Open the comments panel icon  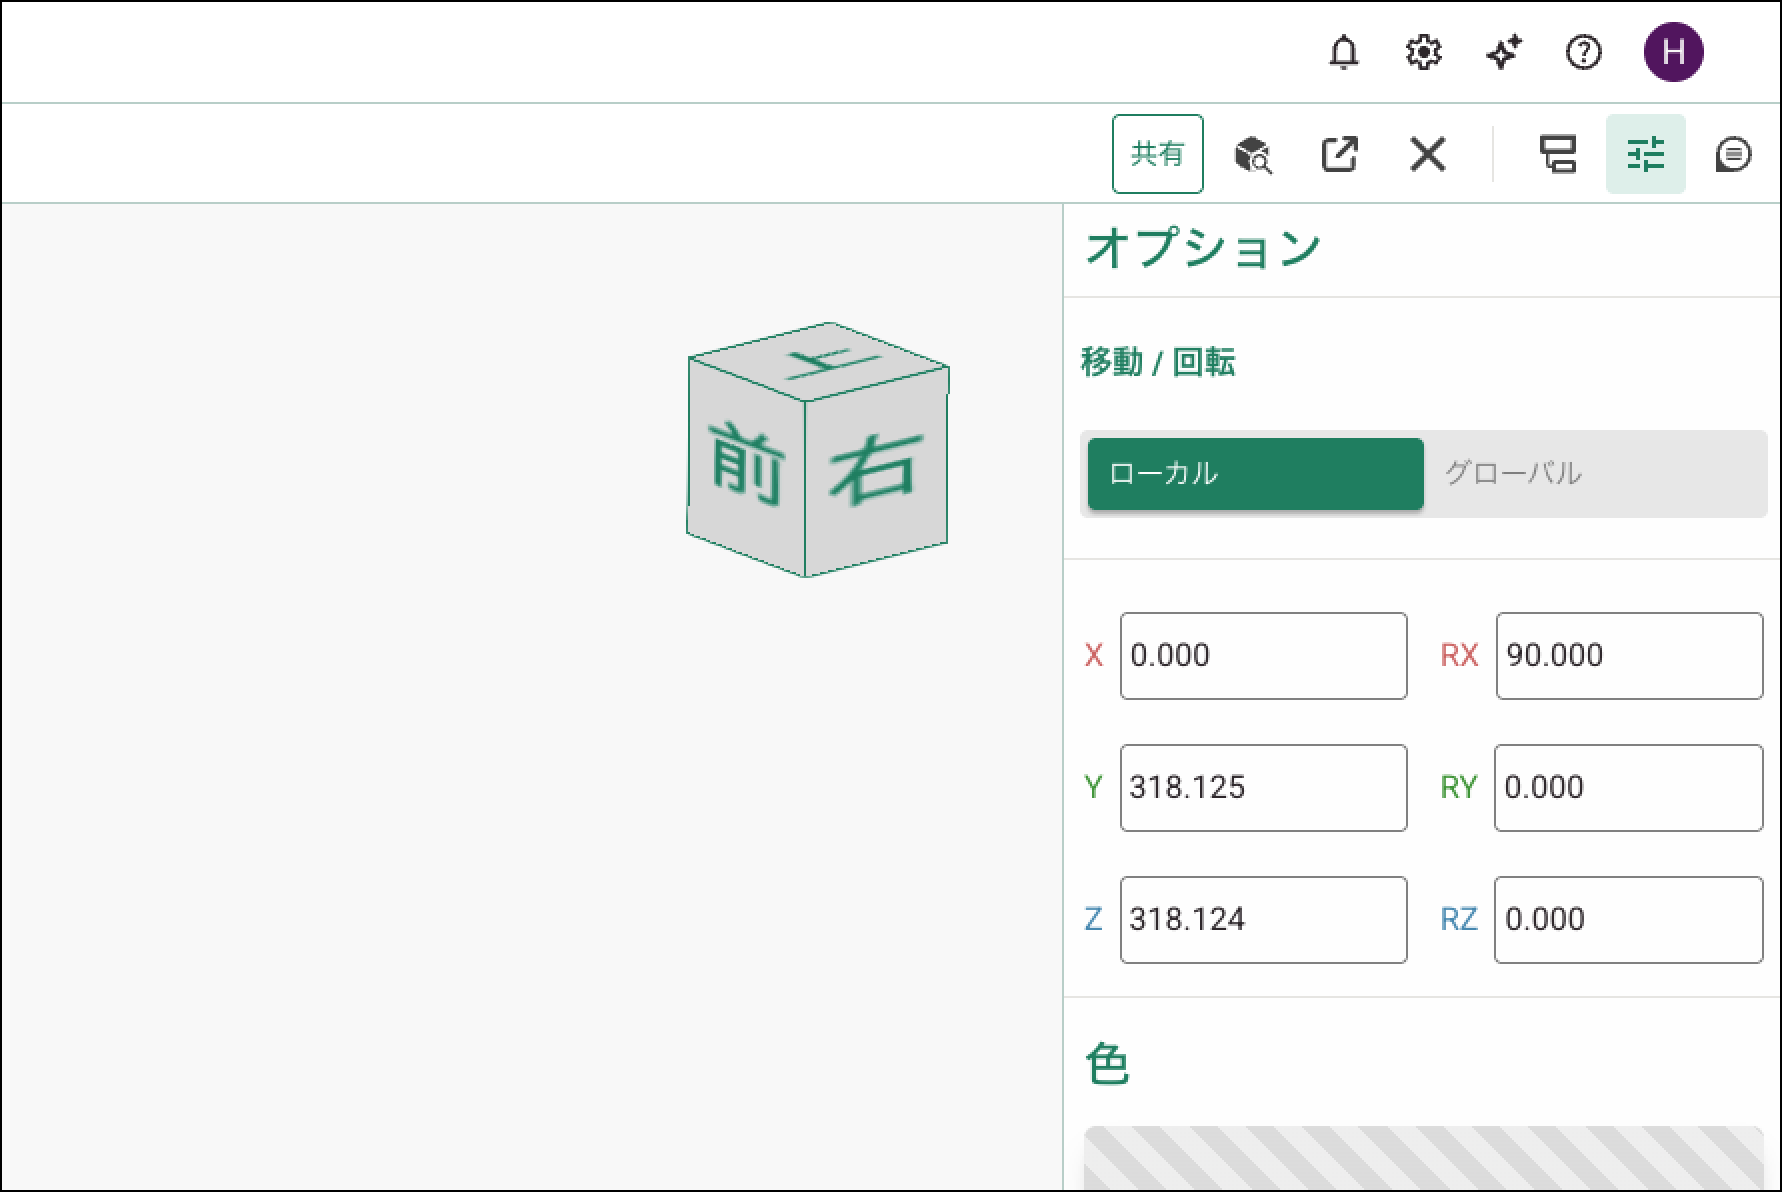1732,155
